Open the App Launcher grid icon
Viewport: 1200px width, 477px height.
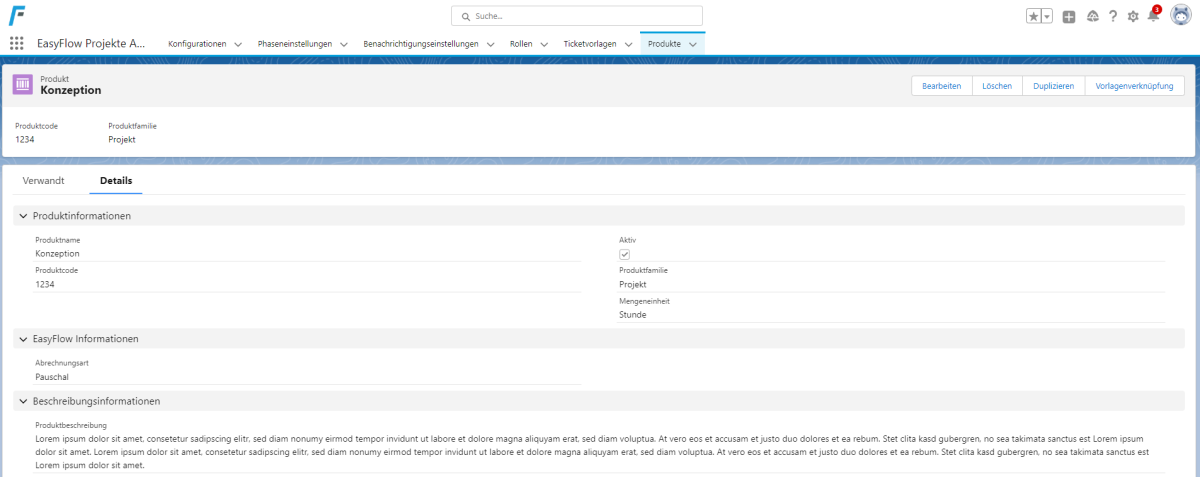tap(16, 44)
